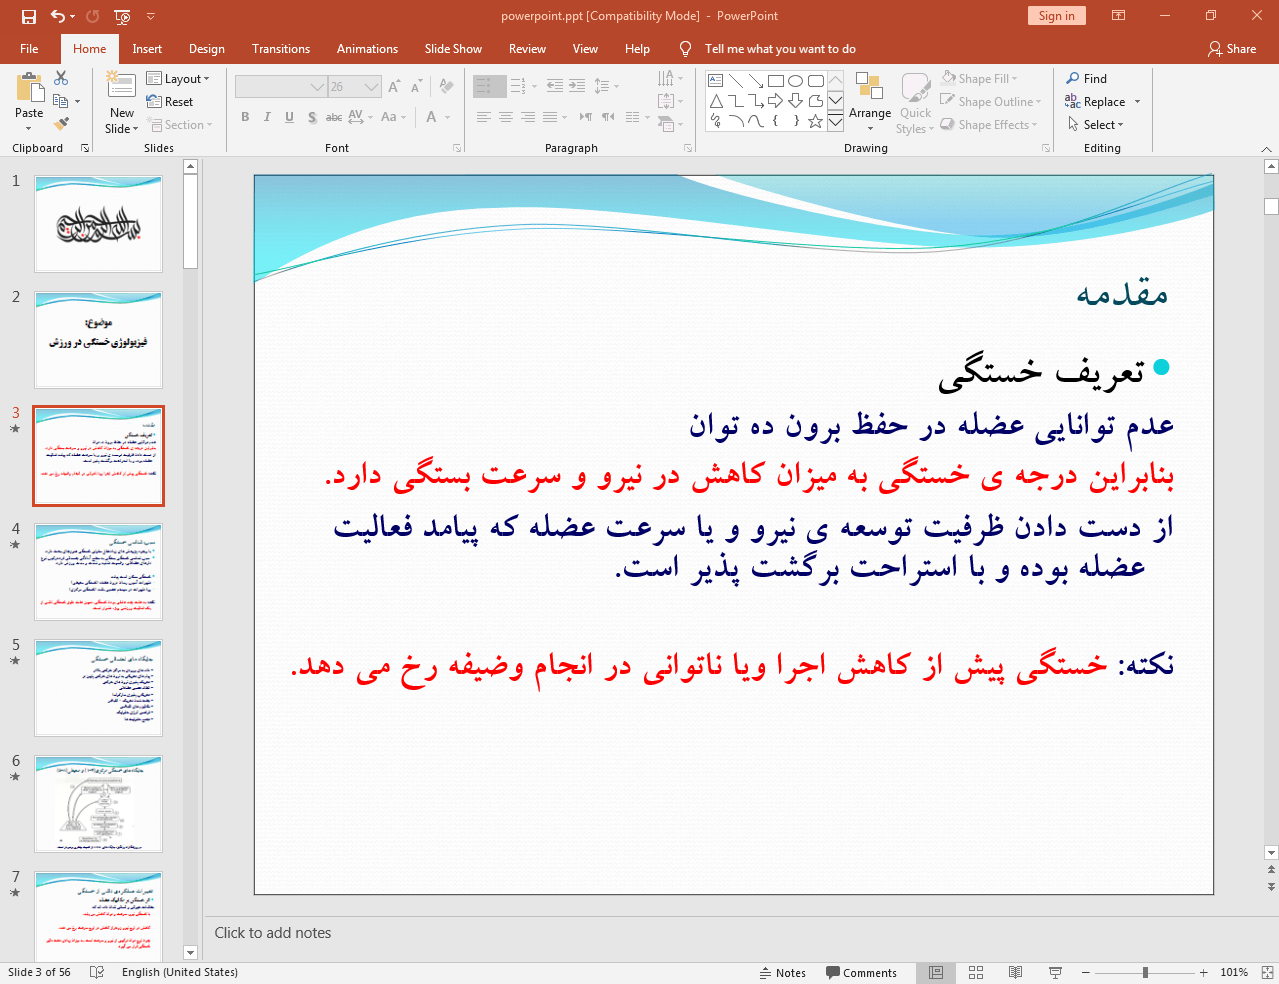The width and height of the screenshot is (1279, 984).
Task: Center align the paragraph text
Action: point(506,117)
